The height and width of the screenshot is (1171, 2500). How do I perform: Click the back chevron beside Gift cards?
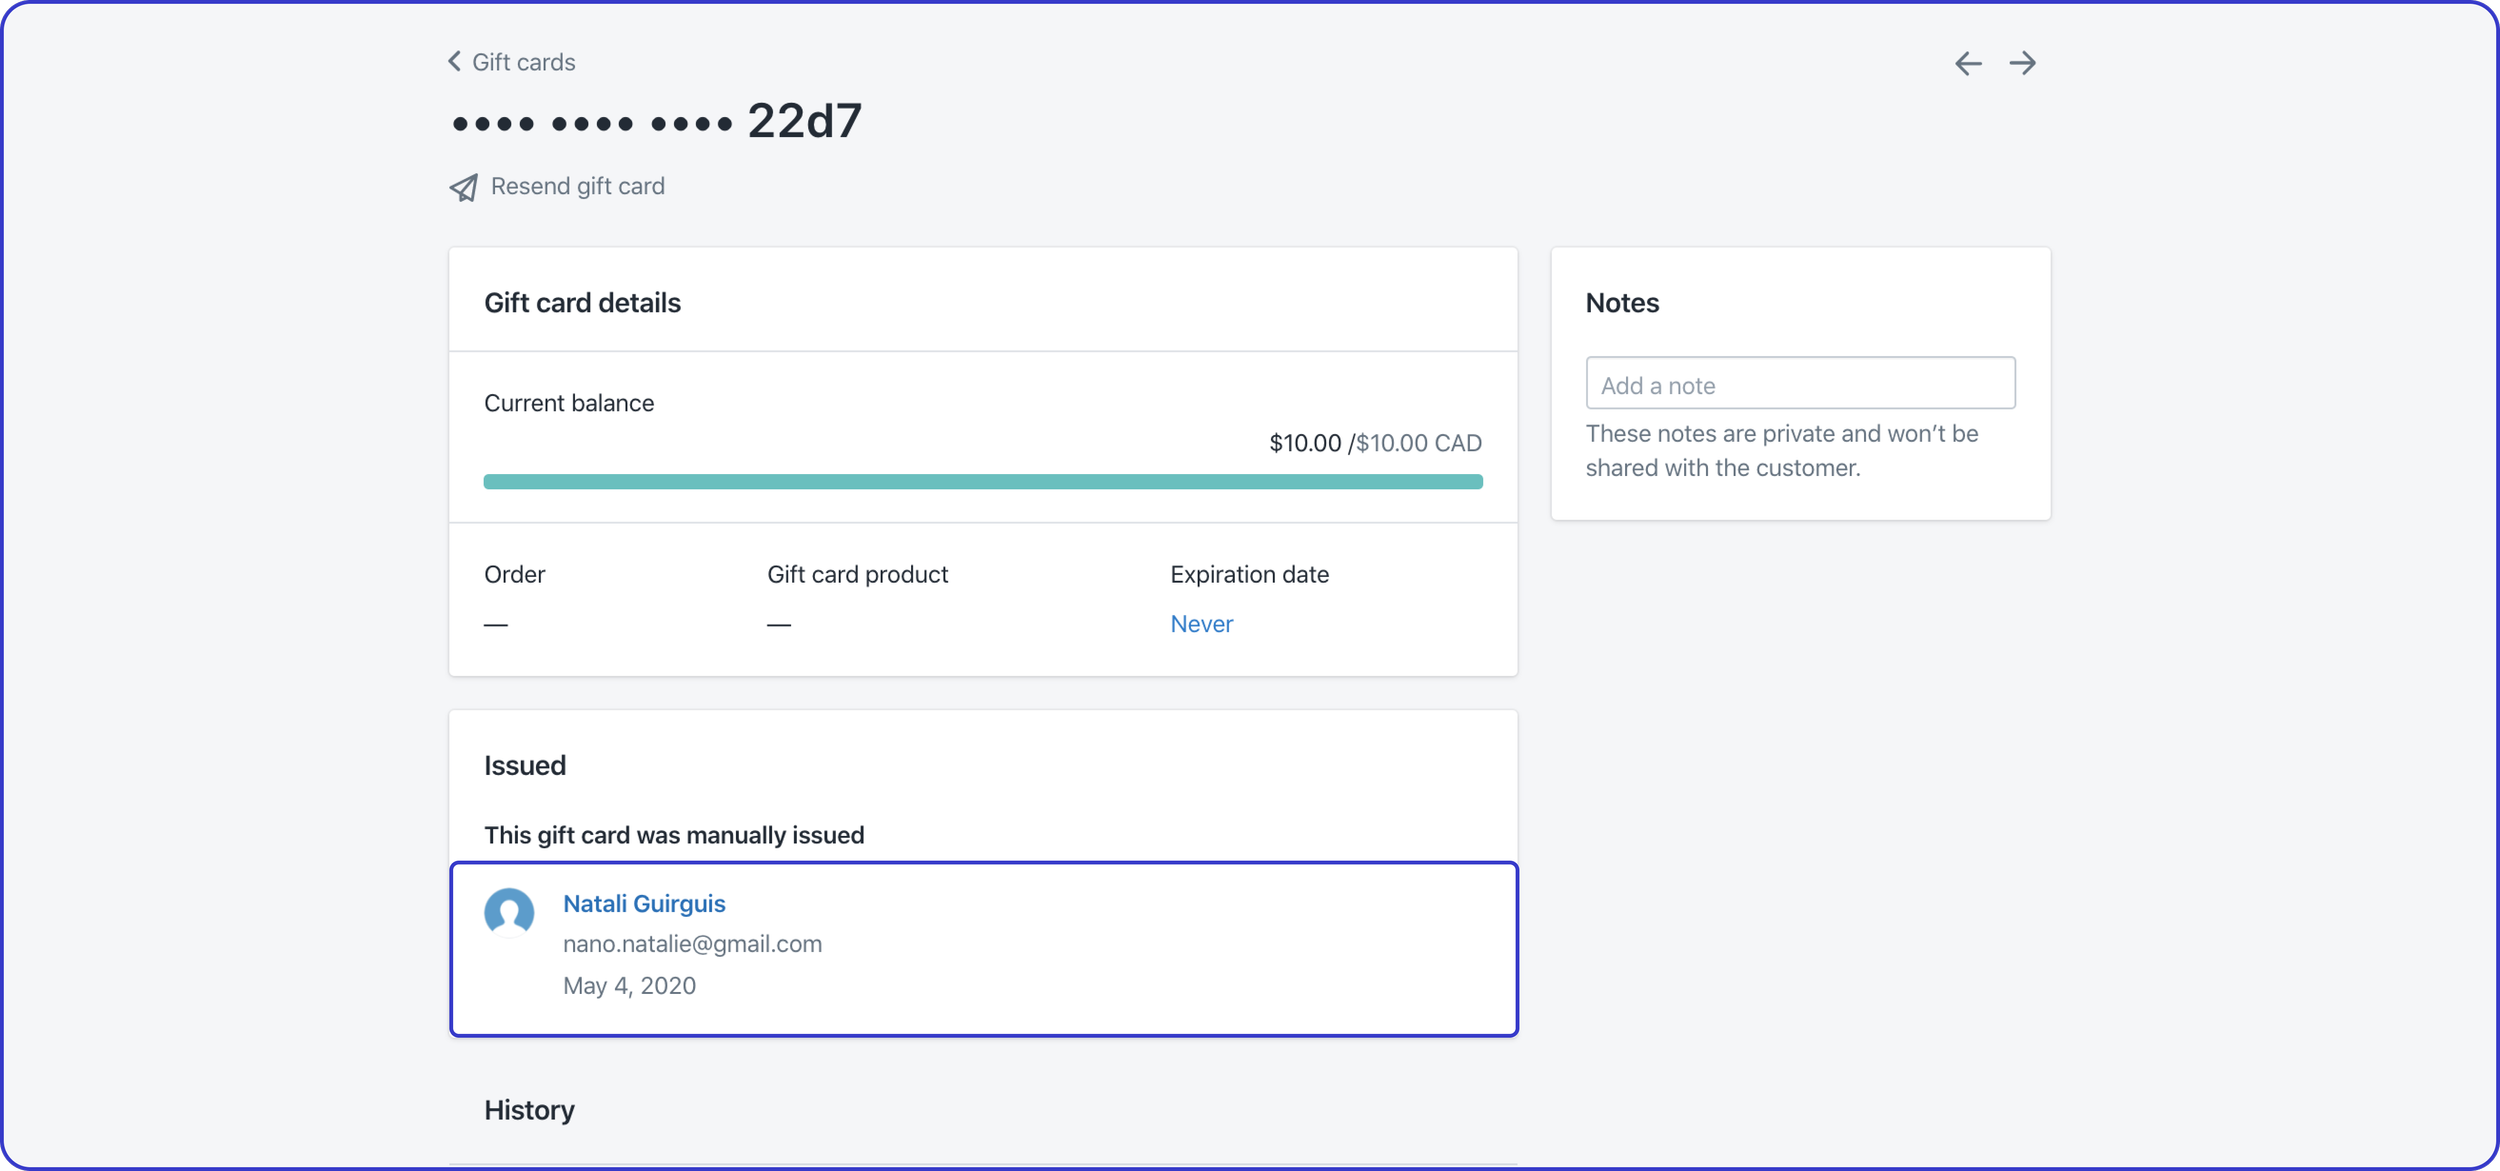click(455, 62)
